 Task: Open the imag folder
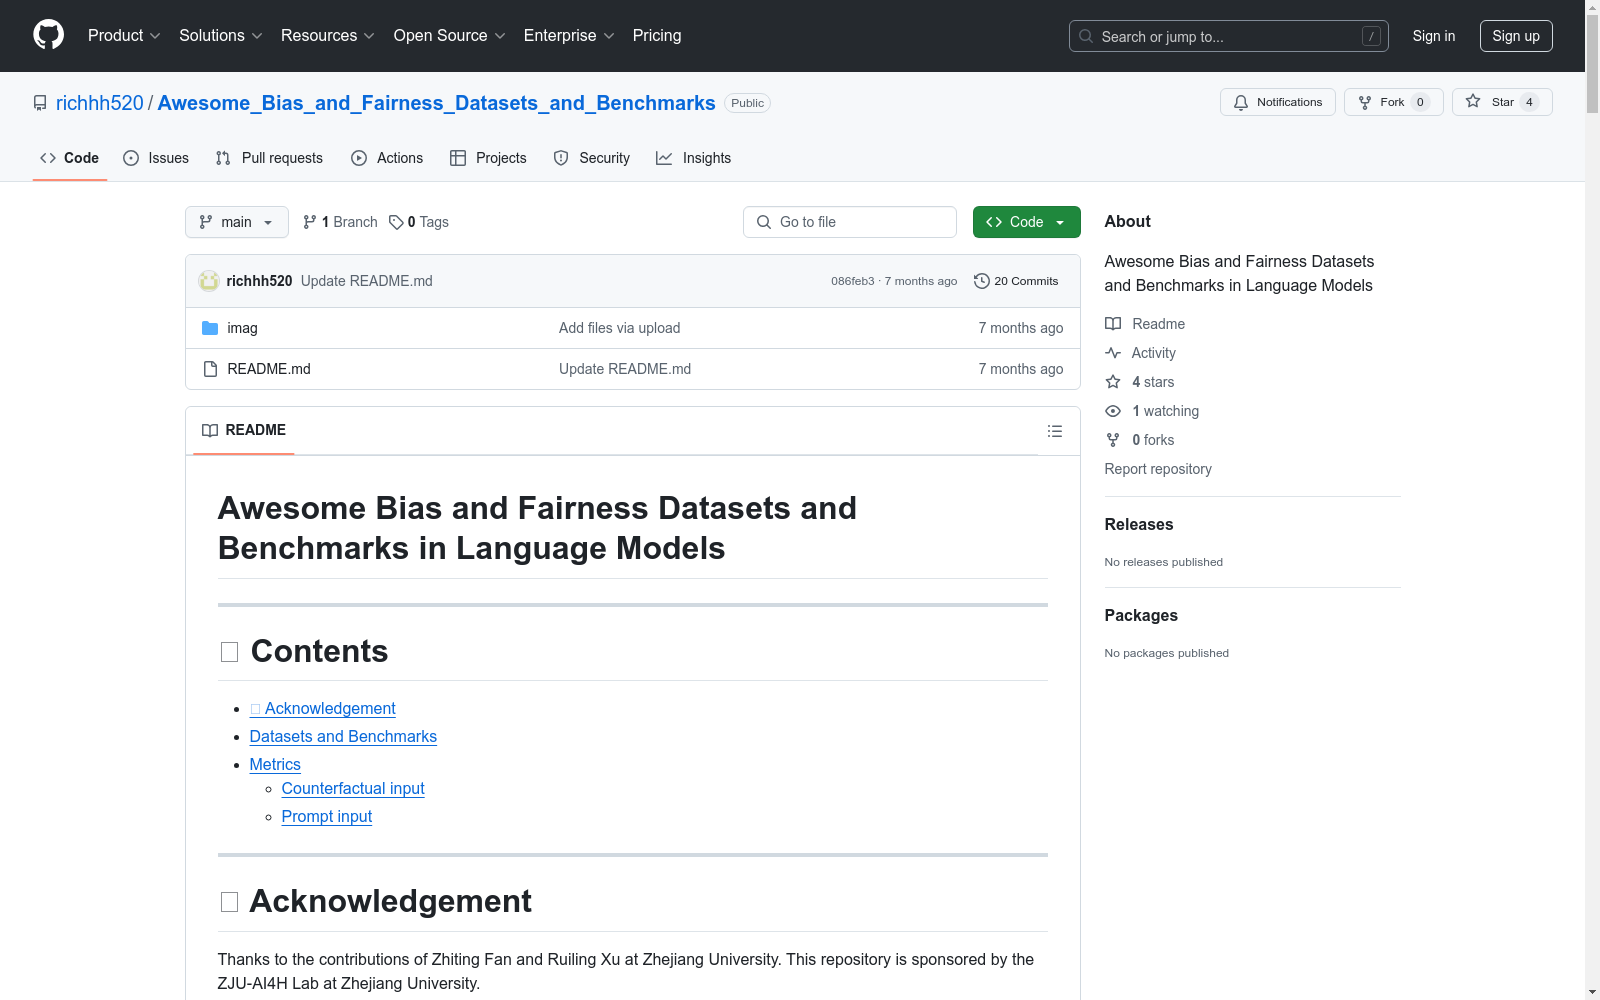coord(242,328)
